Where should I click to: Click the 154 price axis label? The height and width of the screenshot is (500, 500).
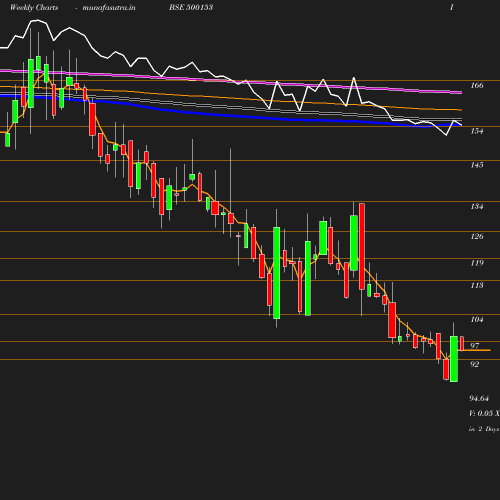click(x=477, y=131)
